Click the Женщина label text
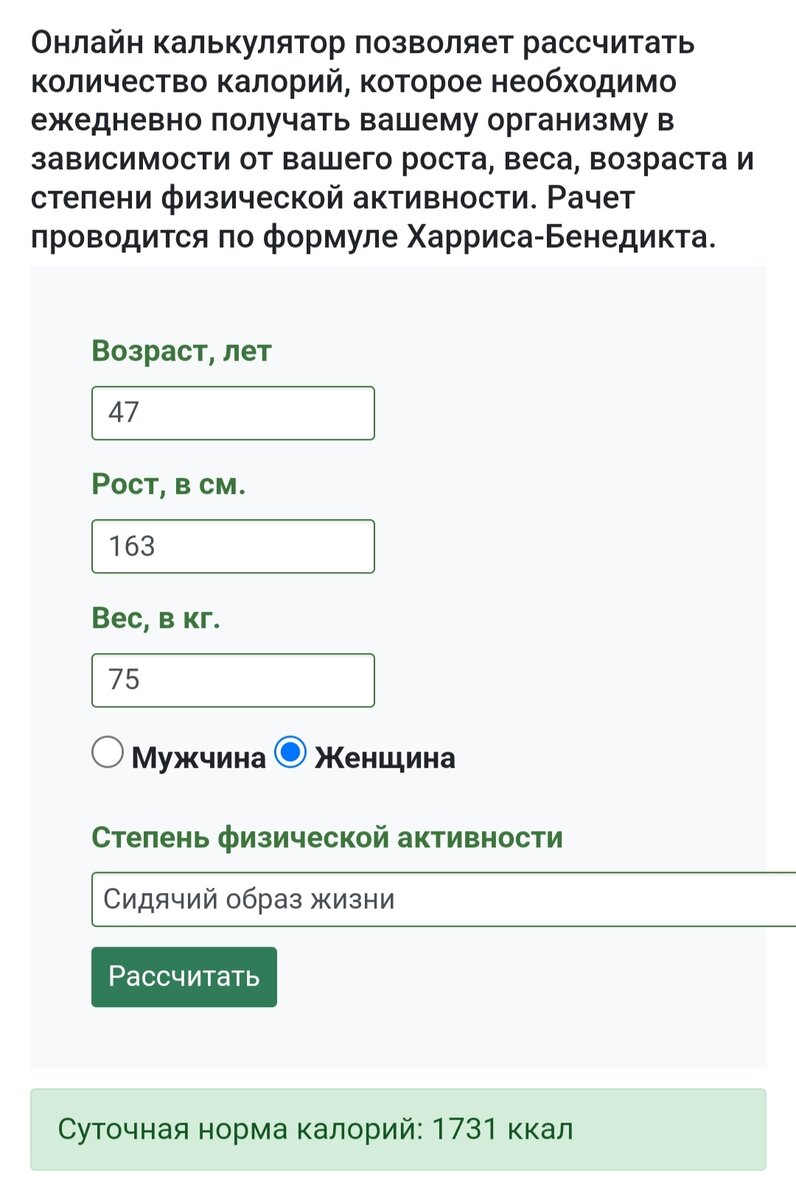The width and height of the screenshot is (796, 1200). 385,758
